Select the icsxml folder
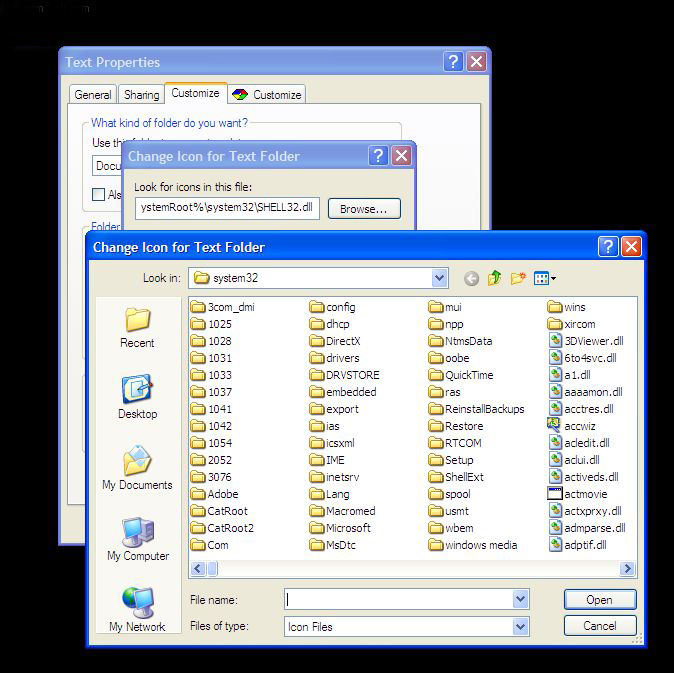 332,443
